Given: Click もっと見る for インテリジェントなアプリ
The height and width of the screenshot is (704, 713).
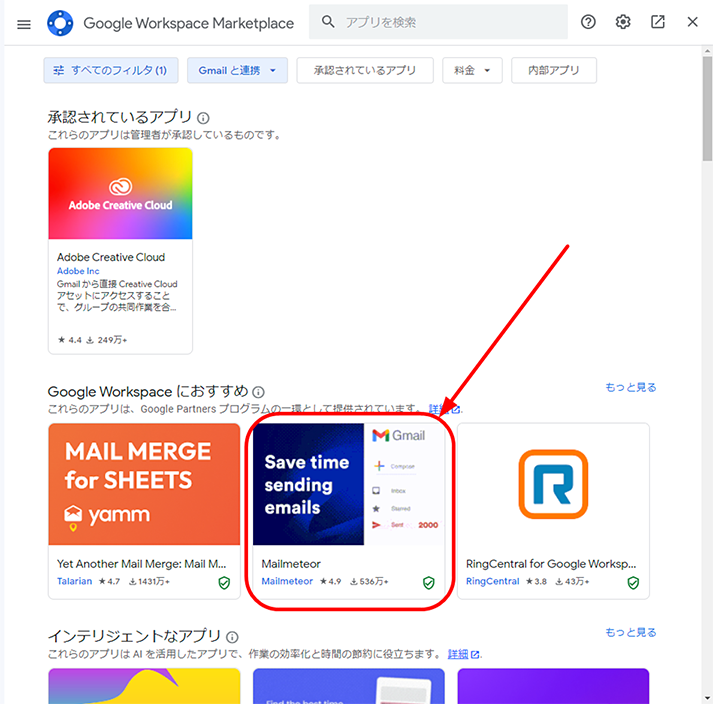Looking at the screenshot, I should click(631, 633).
